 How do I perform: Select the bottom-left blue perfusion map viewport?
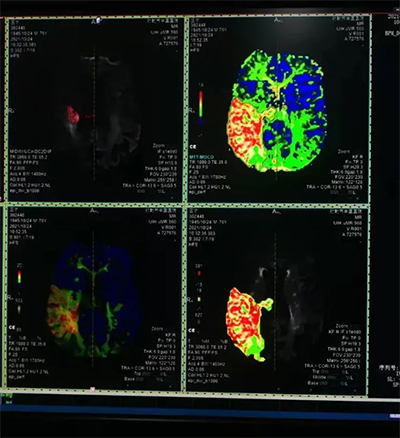(93, 297)
